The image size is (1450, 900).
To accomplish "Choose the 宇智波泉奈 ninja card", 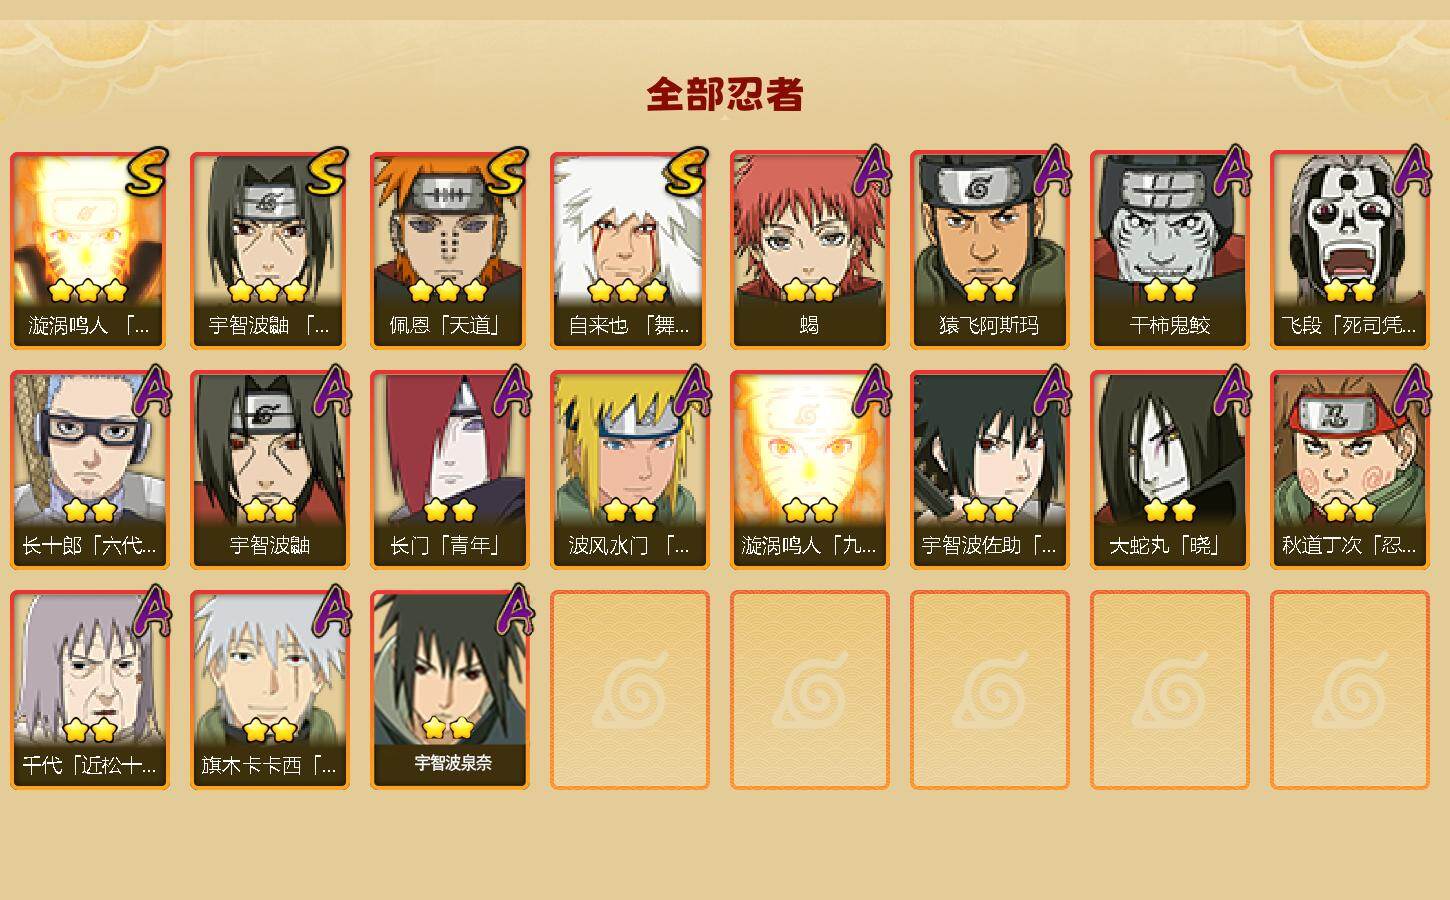I will pos(449,690).
